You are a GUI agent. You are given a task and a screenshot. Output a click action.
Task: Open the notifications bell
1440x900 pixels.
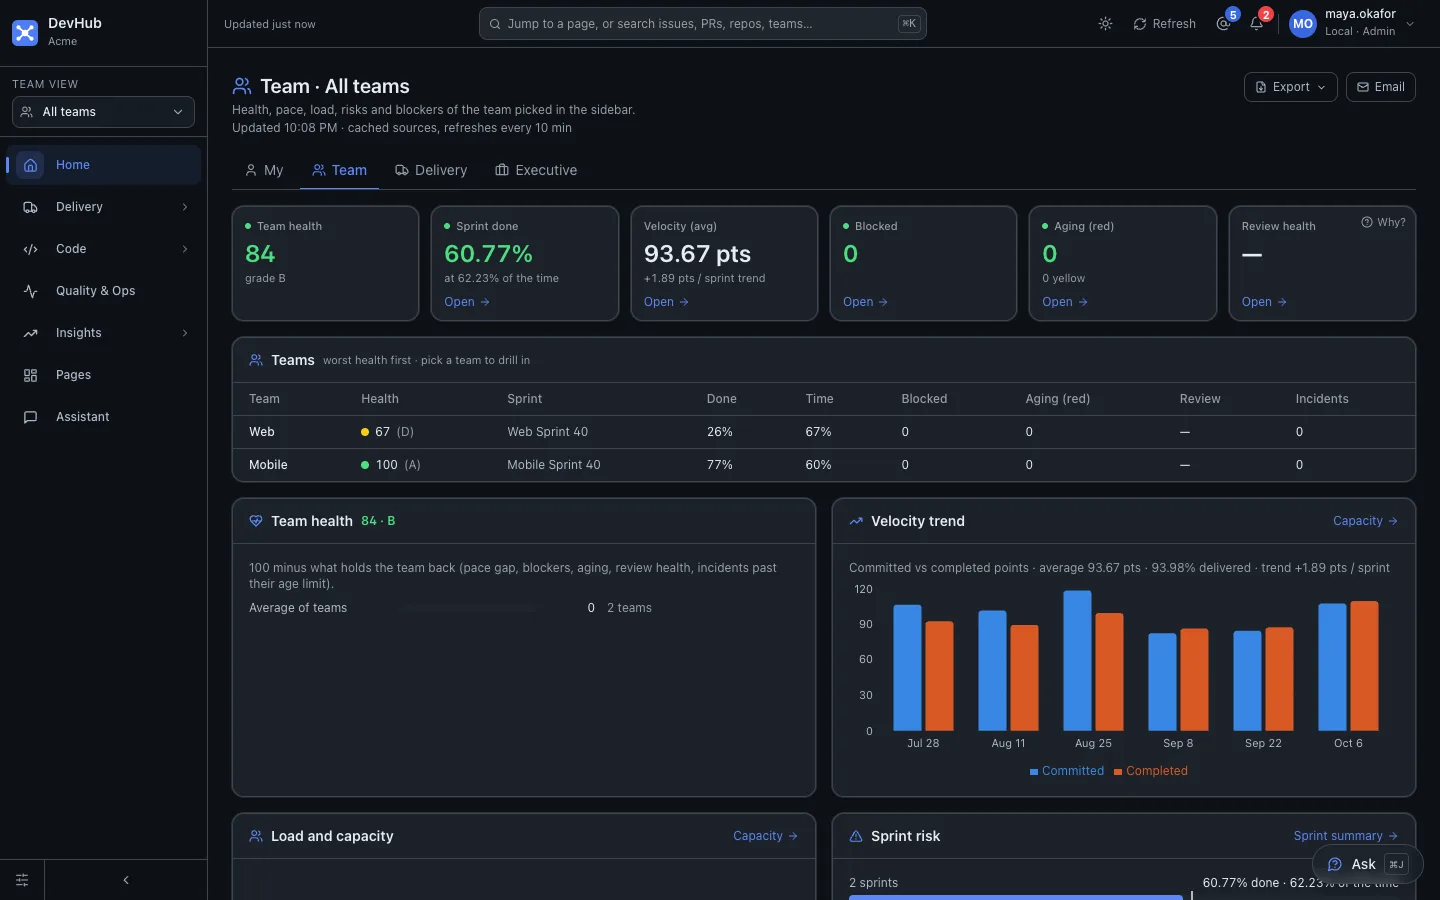point(1257,24)
